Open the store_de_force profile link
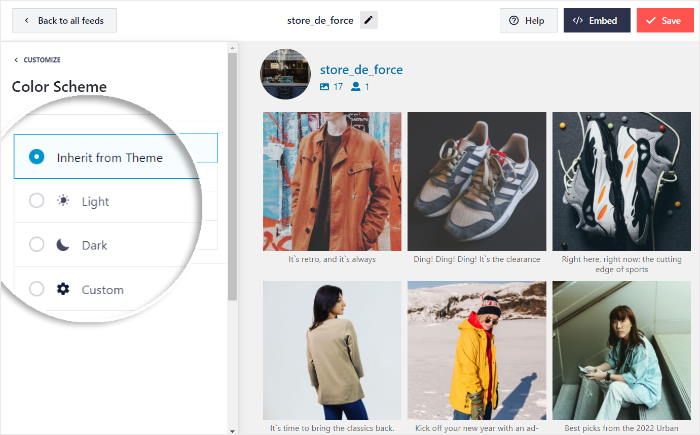 point(361,70)
